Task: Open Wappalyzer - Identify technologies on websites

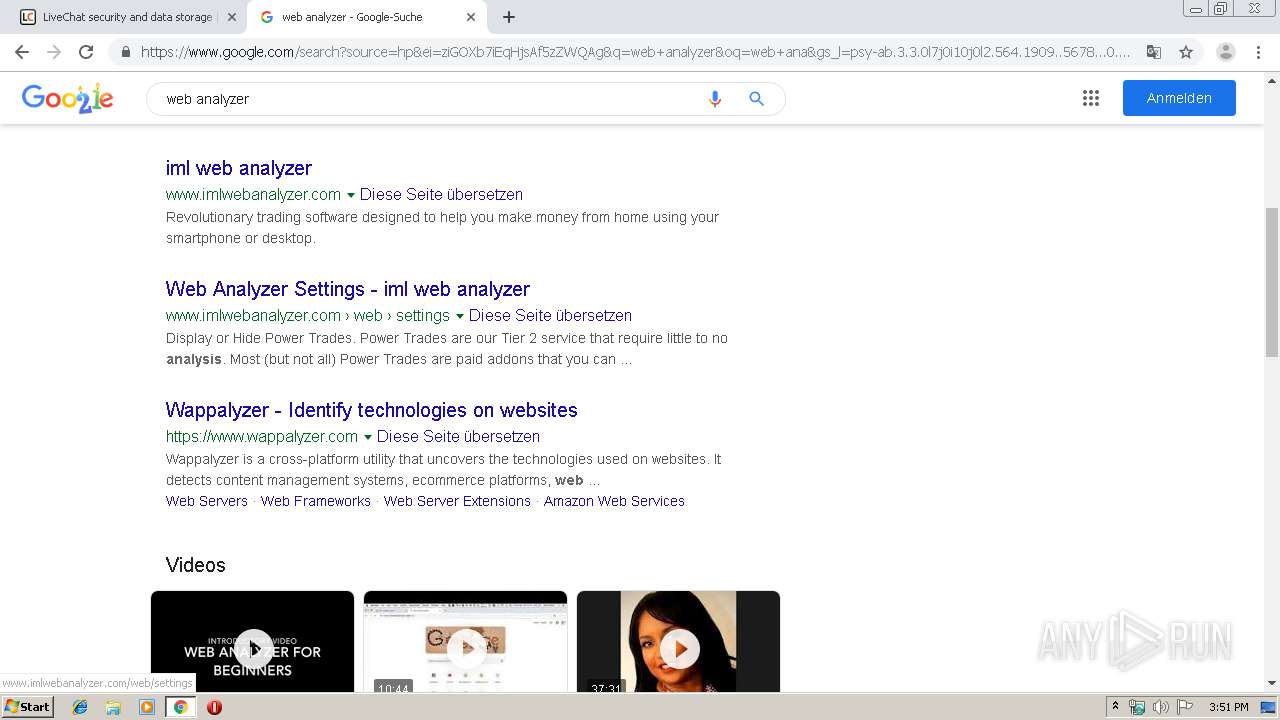Action: point(372,410)
